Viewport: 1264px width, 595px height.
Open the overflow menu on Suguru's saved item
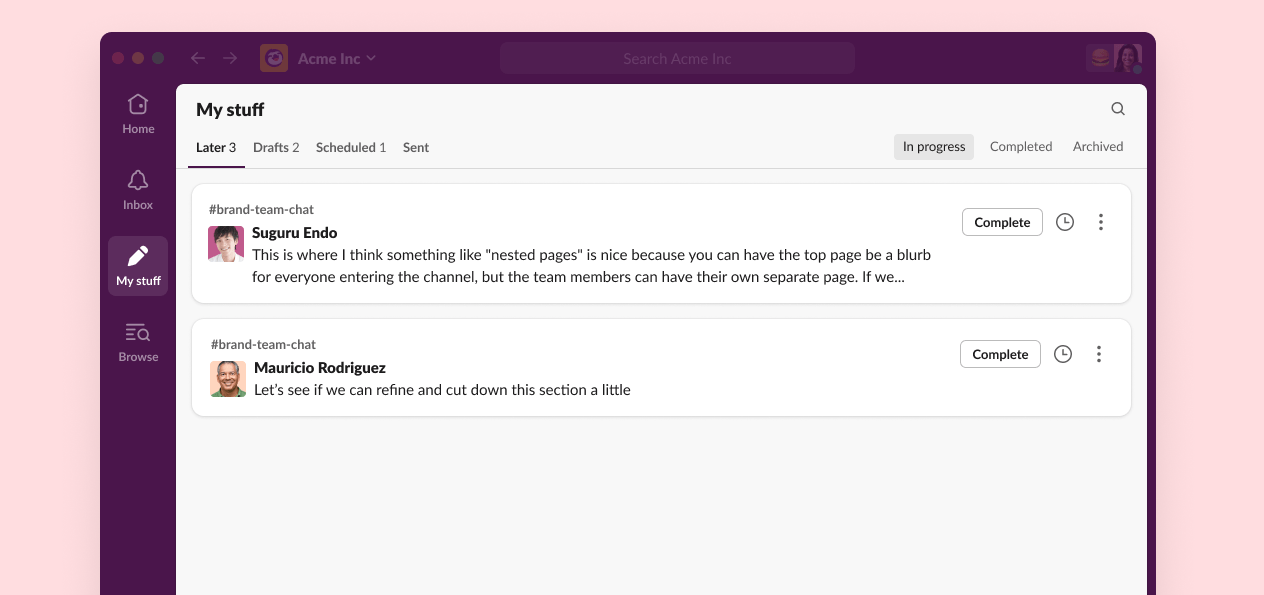[1100, 222]
